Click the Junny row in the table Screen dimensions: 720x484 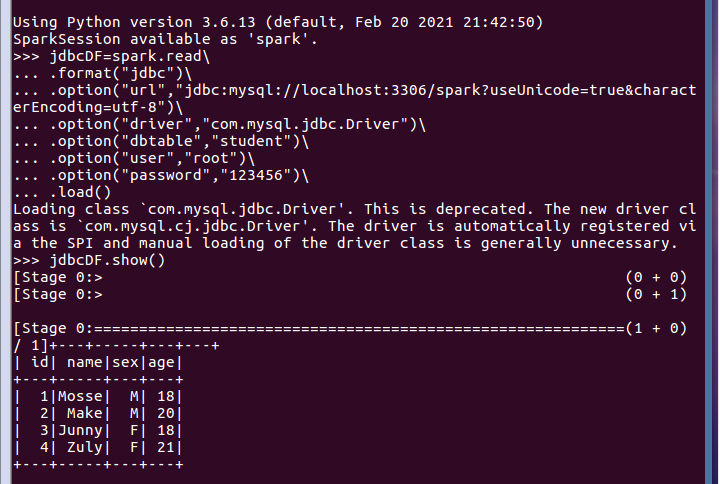[x=98, y=430]
